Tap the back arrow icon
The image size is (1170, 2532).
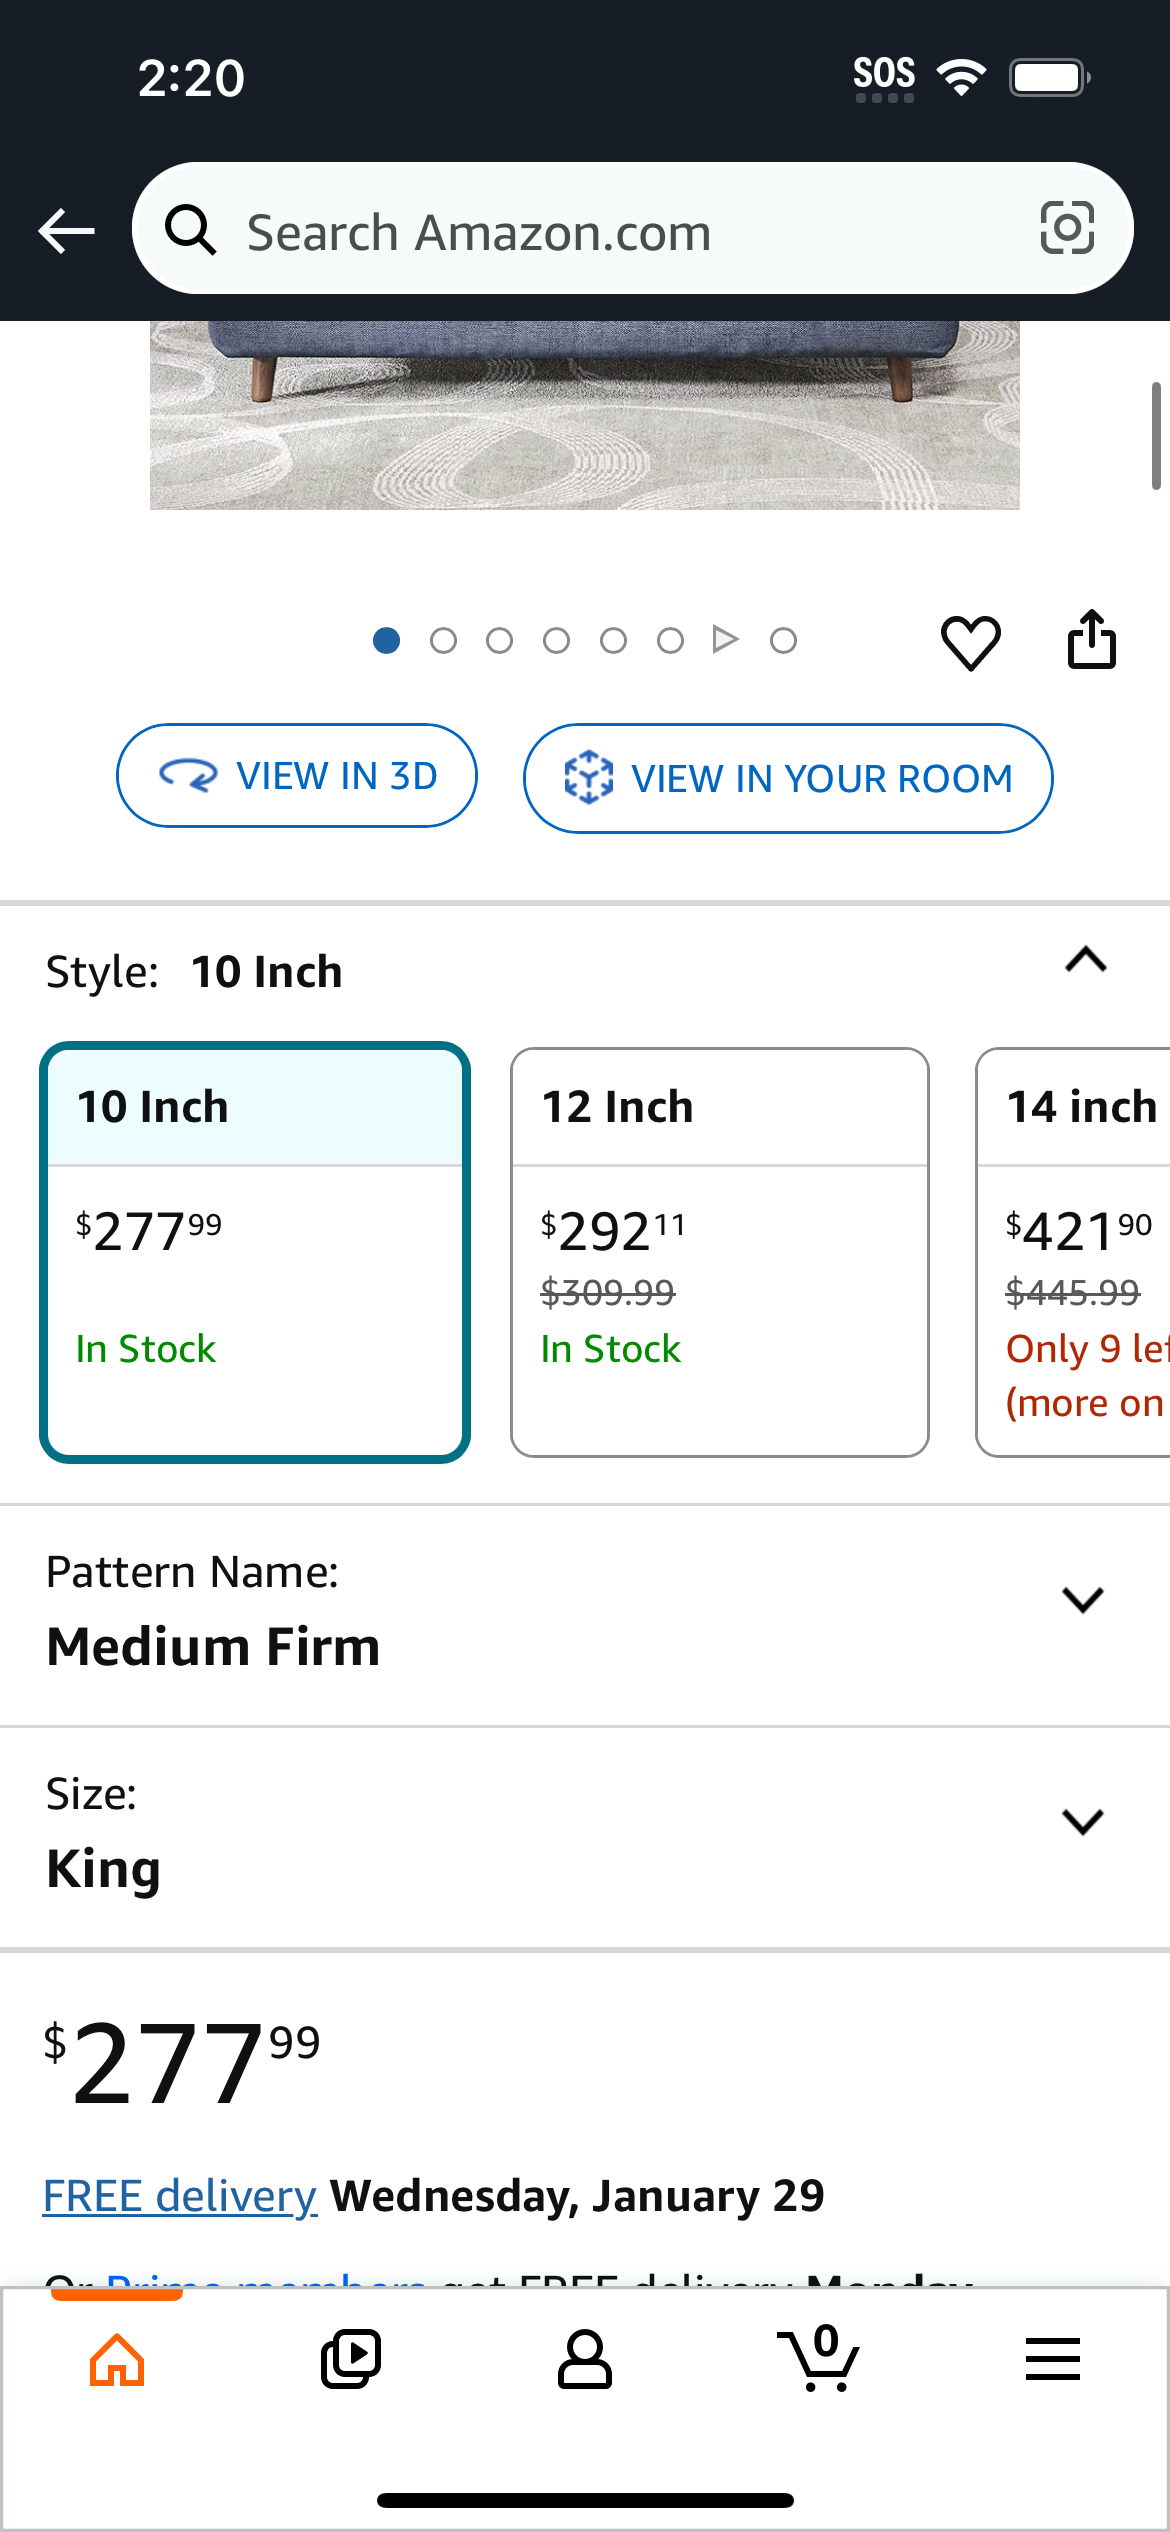[66, 231]
